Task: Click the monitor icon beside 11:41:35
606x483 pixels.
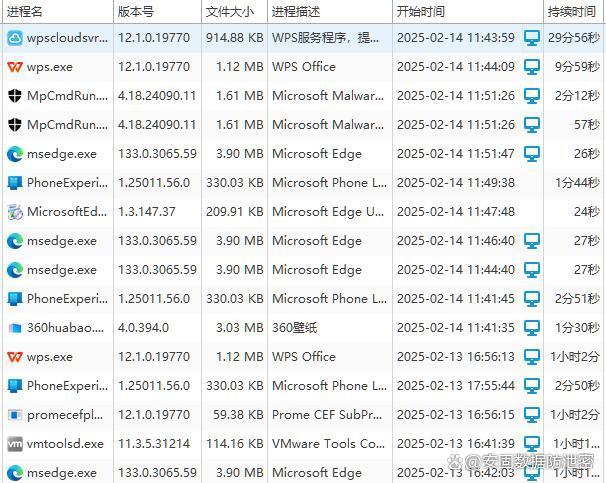Action: [x=532, y=328]
